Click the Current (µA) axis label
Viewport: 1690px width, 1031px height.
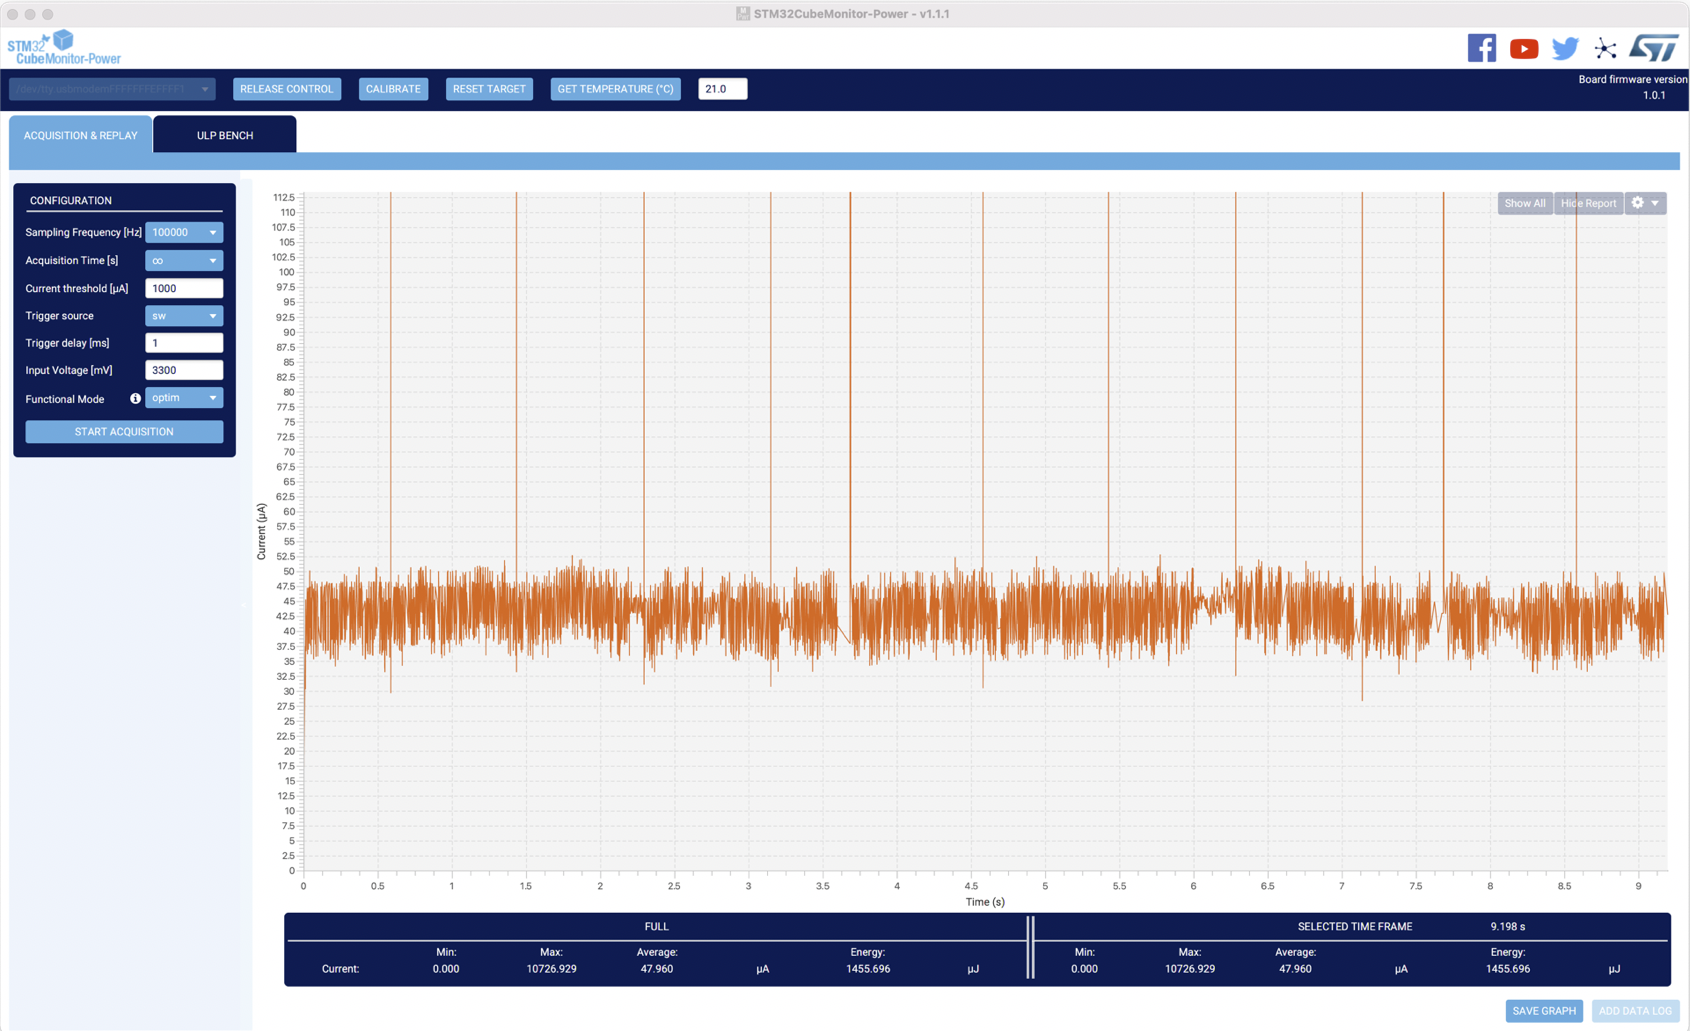click(x=261, y=531)
